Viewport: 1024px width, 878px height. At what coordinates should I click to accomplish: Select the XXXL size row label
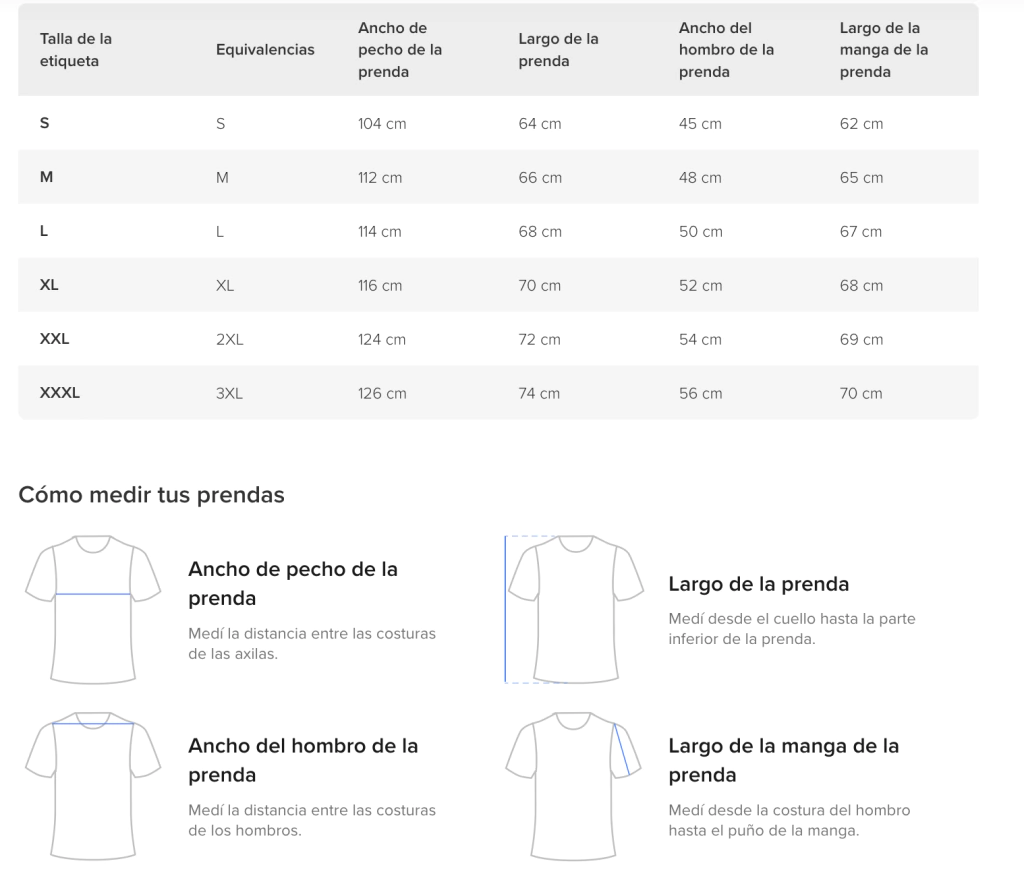[x=60, y=393]
